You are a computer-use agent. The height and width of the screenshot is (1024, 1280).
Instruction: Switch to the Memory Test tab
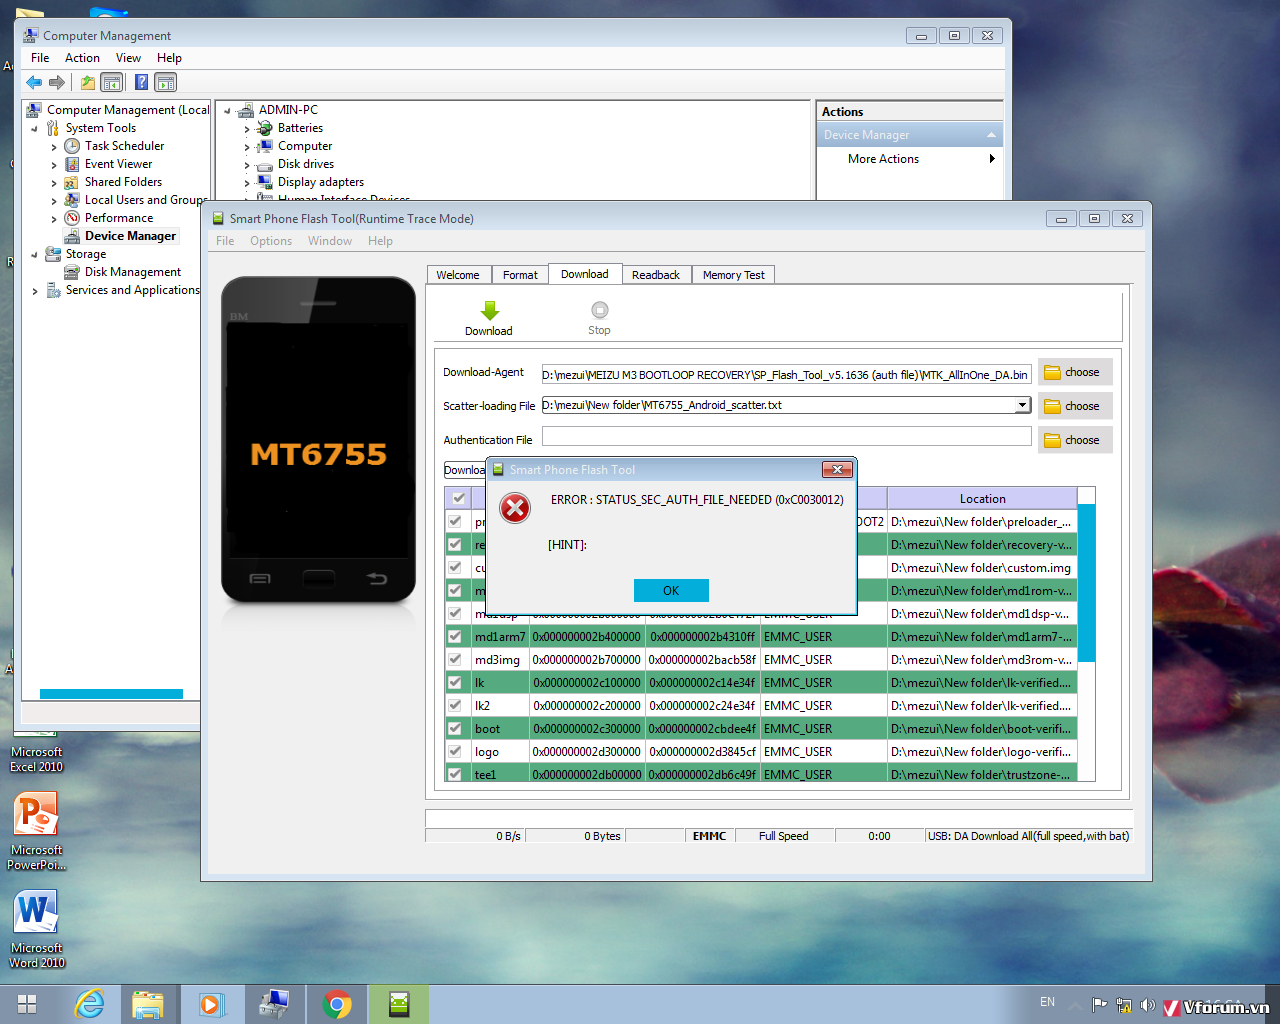(734, 275)
